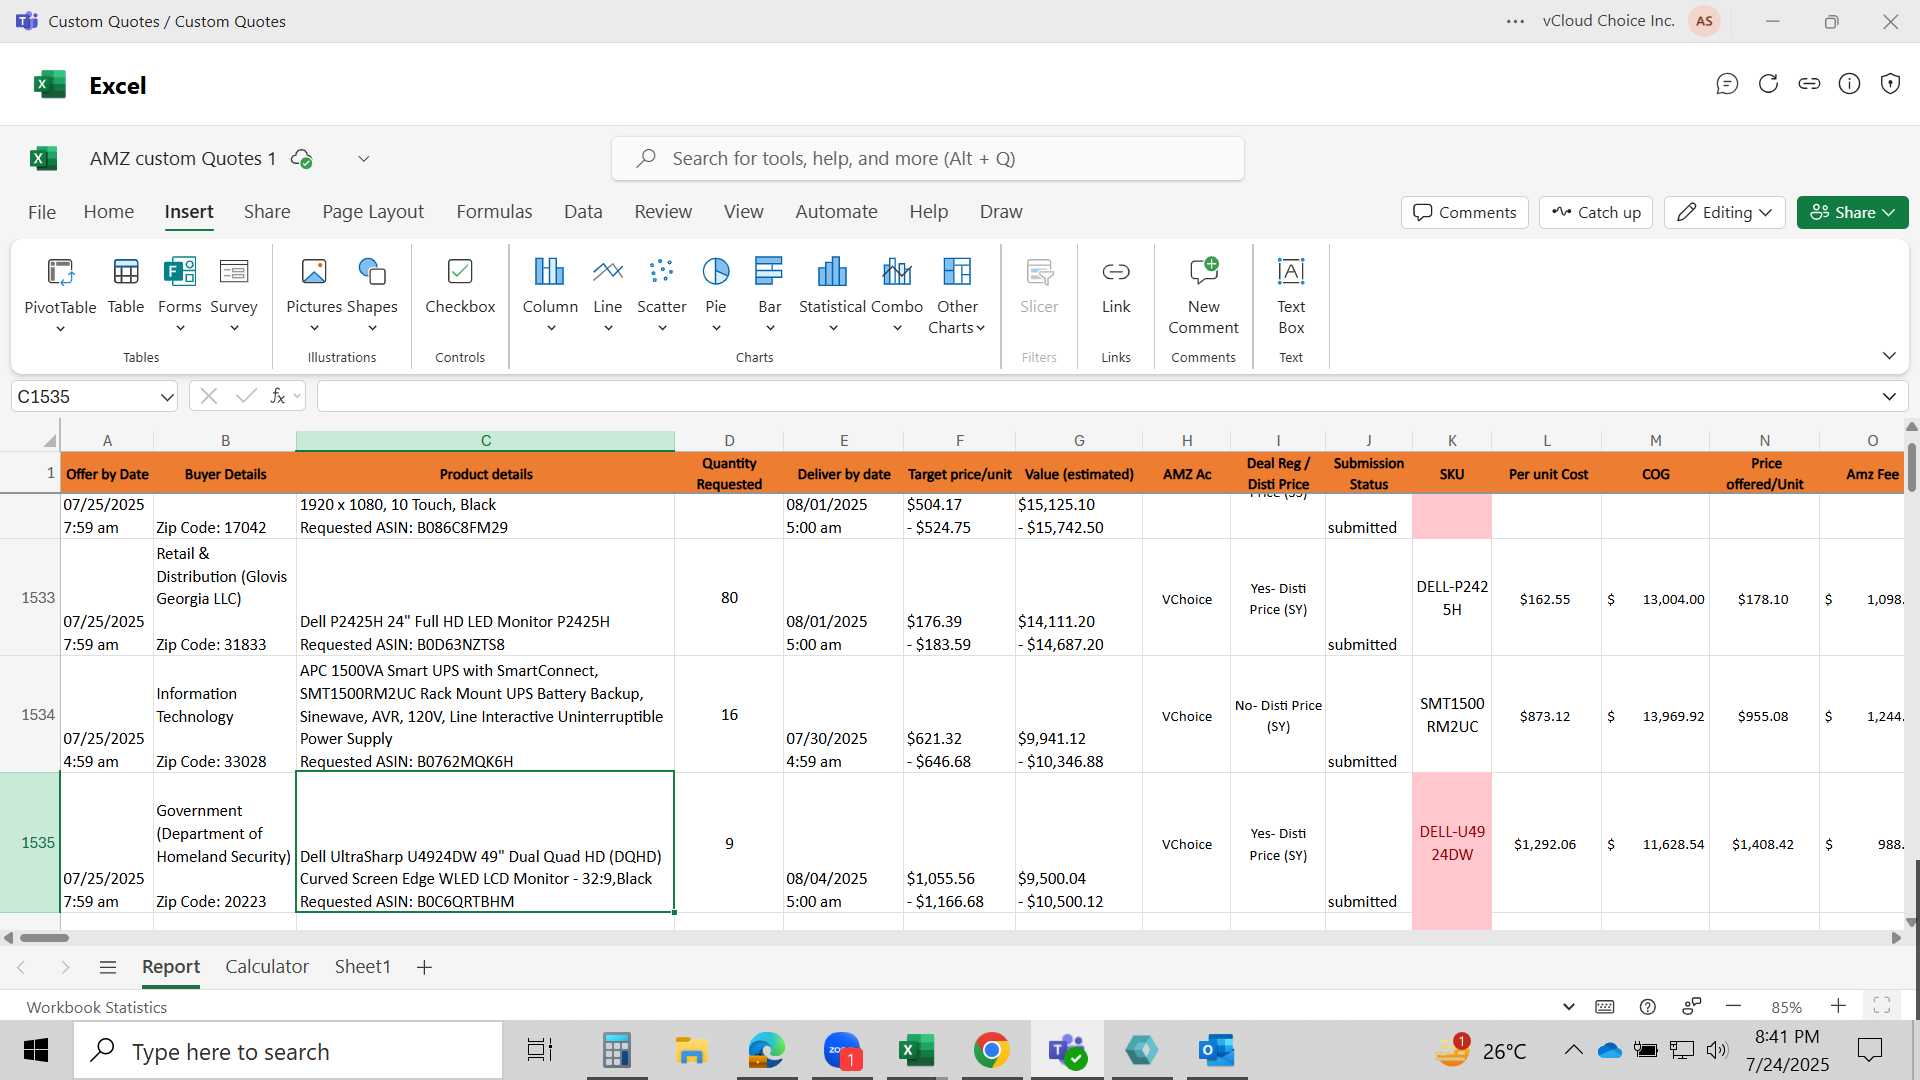Collapse the ribbon with the chevron
Viewport: 1920px width, 1080px height.
click(1889, 356)
